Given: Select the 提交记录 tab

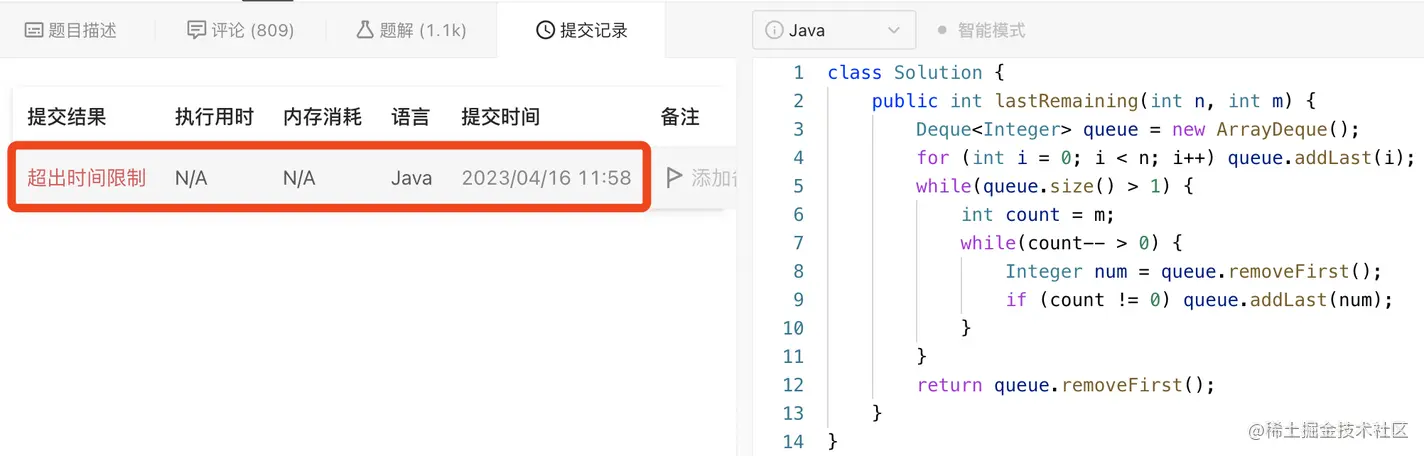Looking at the screenshot, I should click(x=581, y=30).
